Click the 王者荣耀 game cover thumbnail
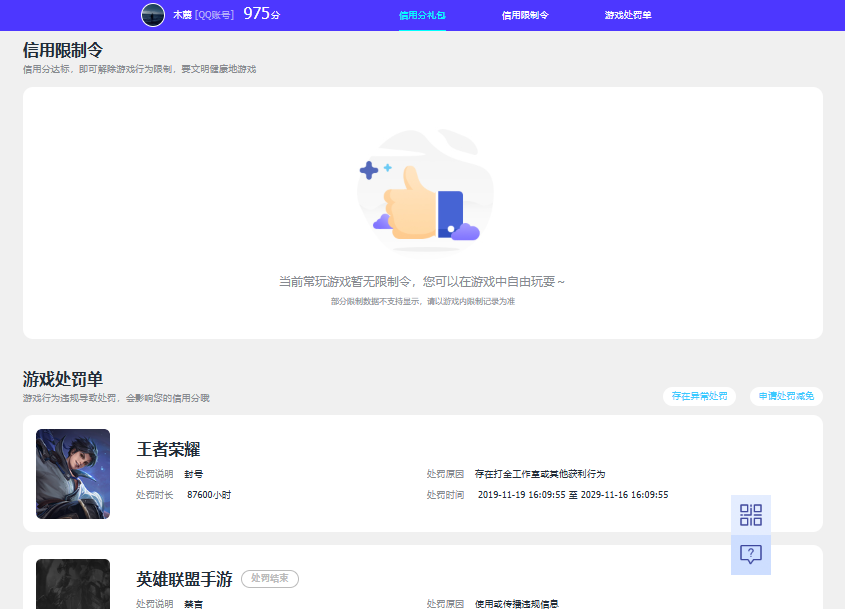Viewport: 845px width, 609px height. coord(73,474)
